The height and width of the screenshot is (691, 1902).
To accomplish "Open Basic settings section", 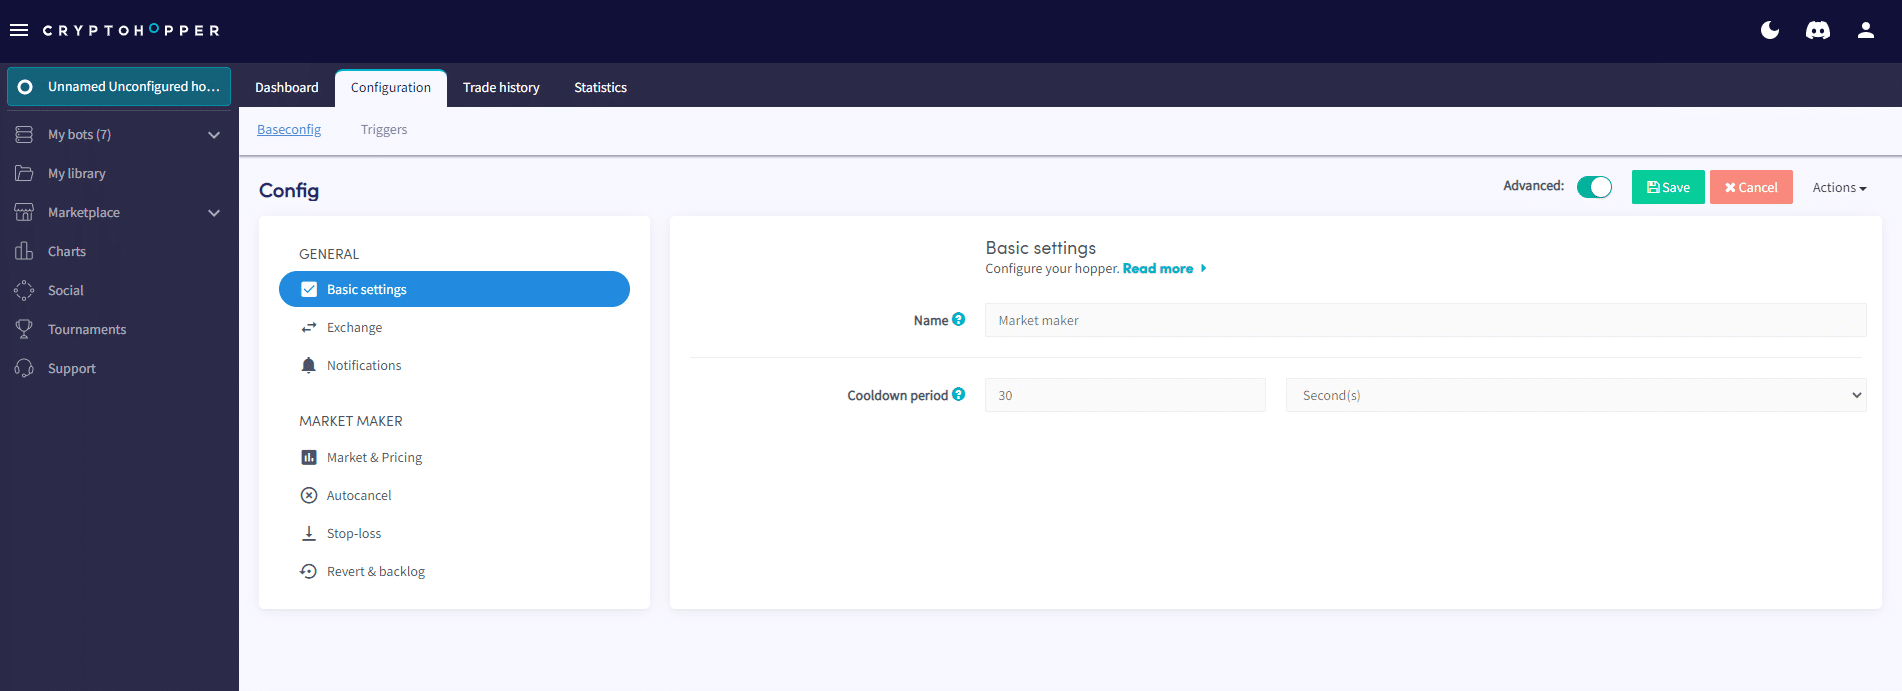I will pyautogui.click(x=454, y=289).
